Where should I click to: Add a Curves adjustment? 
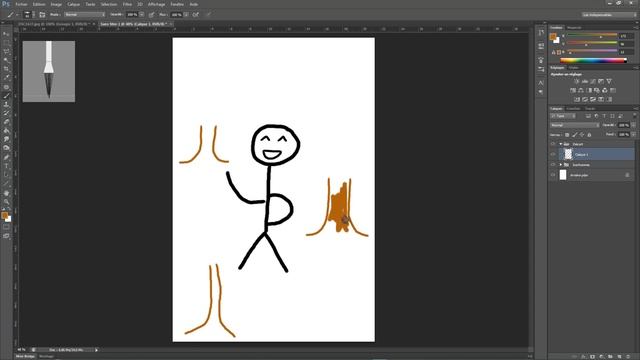pyautogui.click(x=593, y=81)
